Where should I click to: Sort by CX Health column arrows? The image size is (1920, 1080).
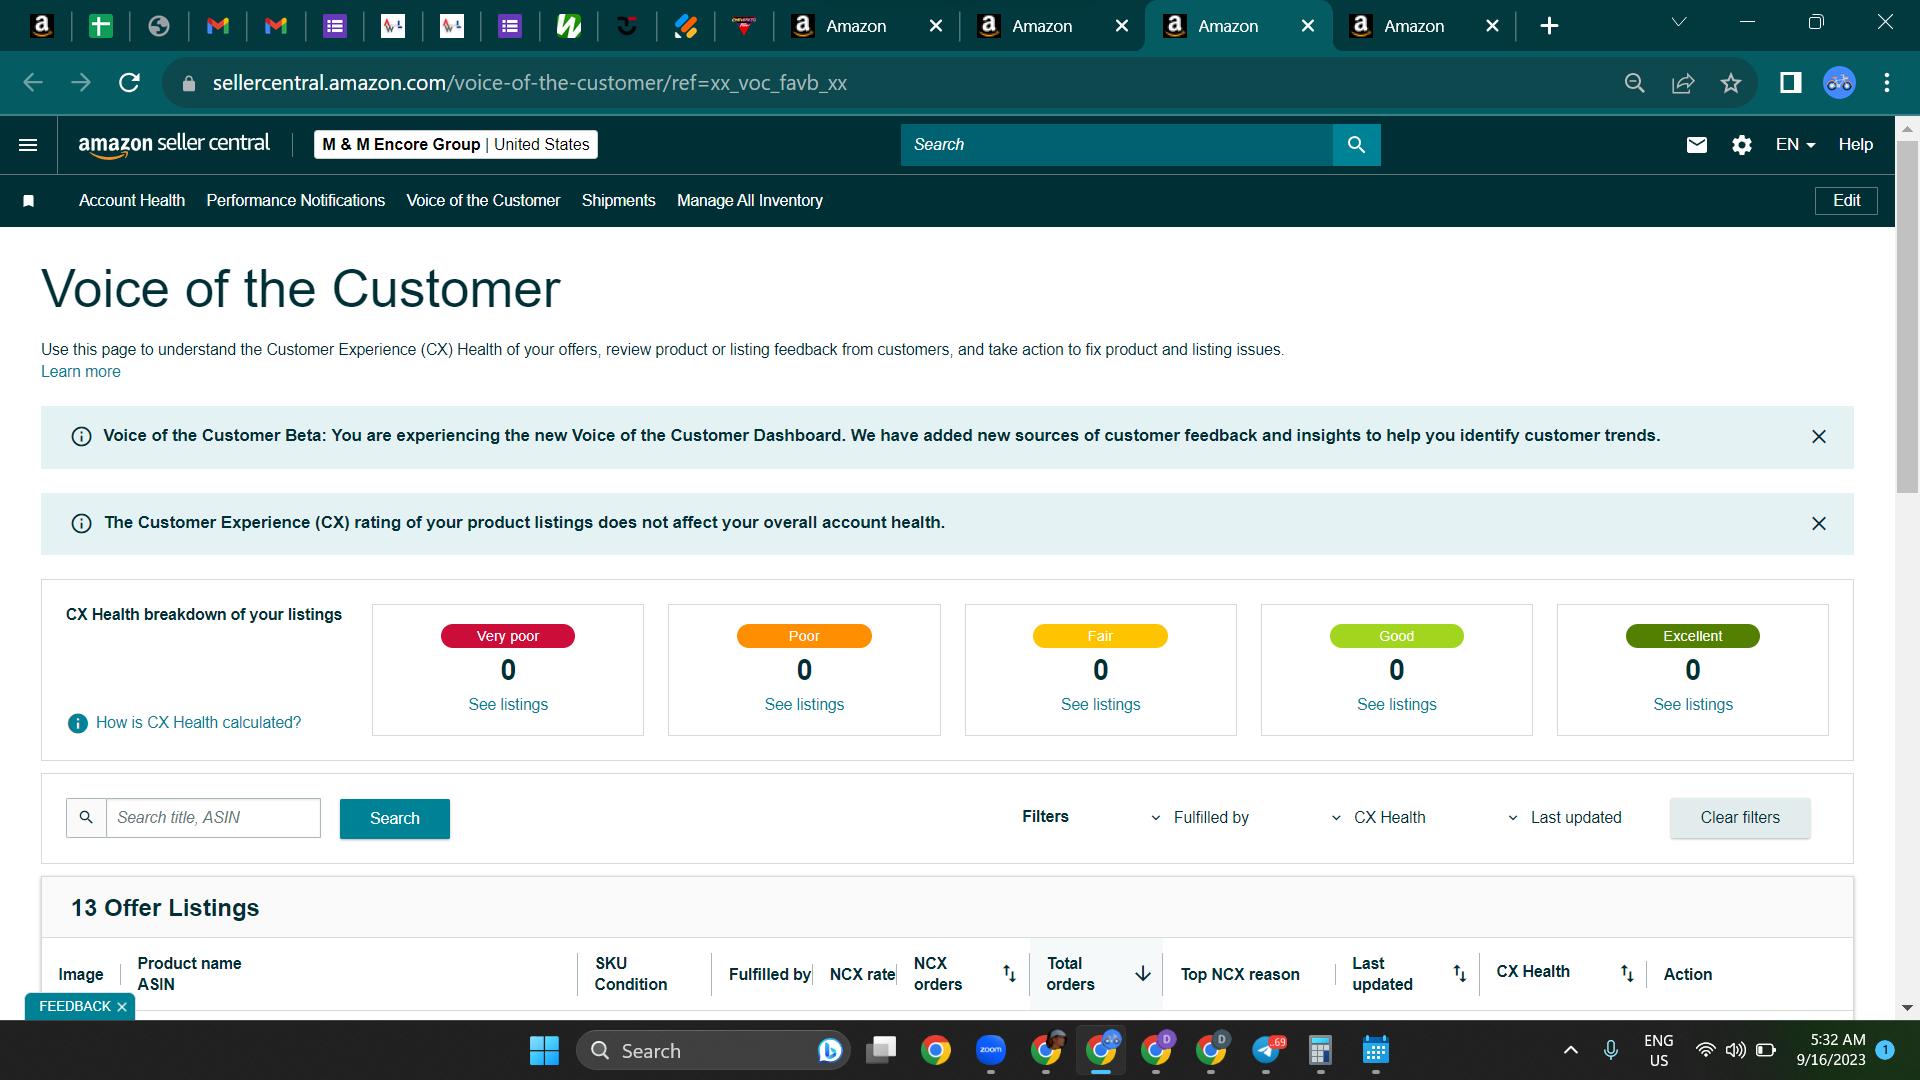pos(1627,973)
